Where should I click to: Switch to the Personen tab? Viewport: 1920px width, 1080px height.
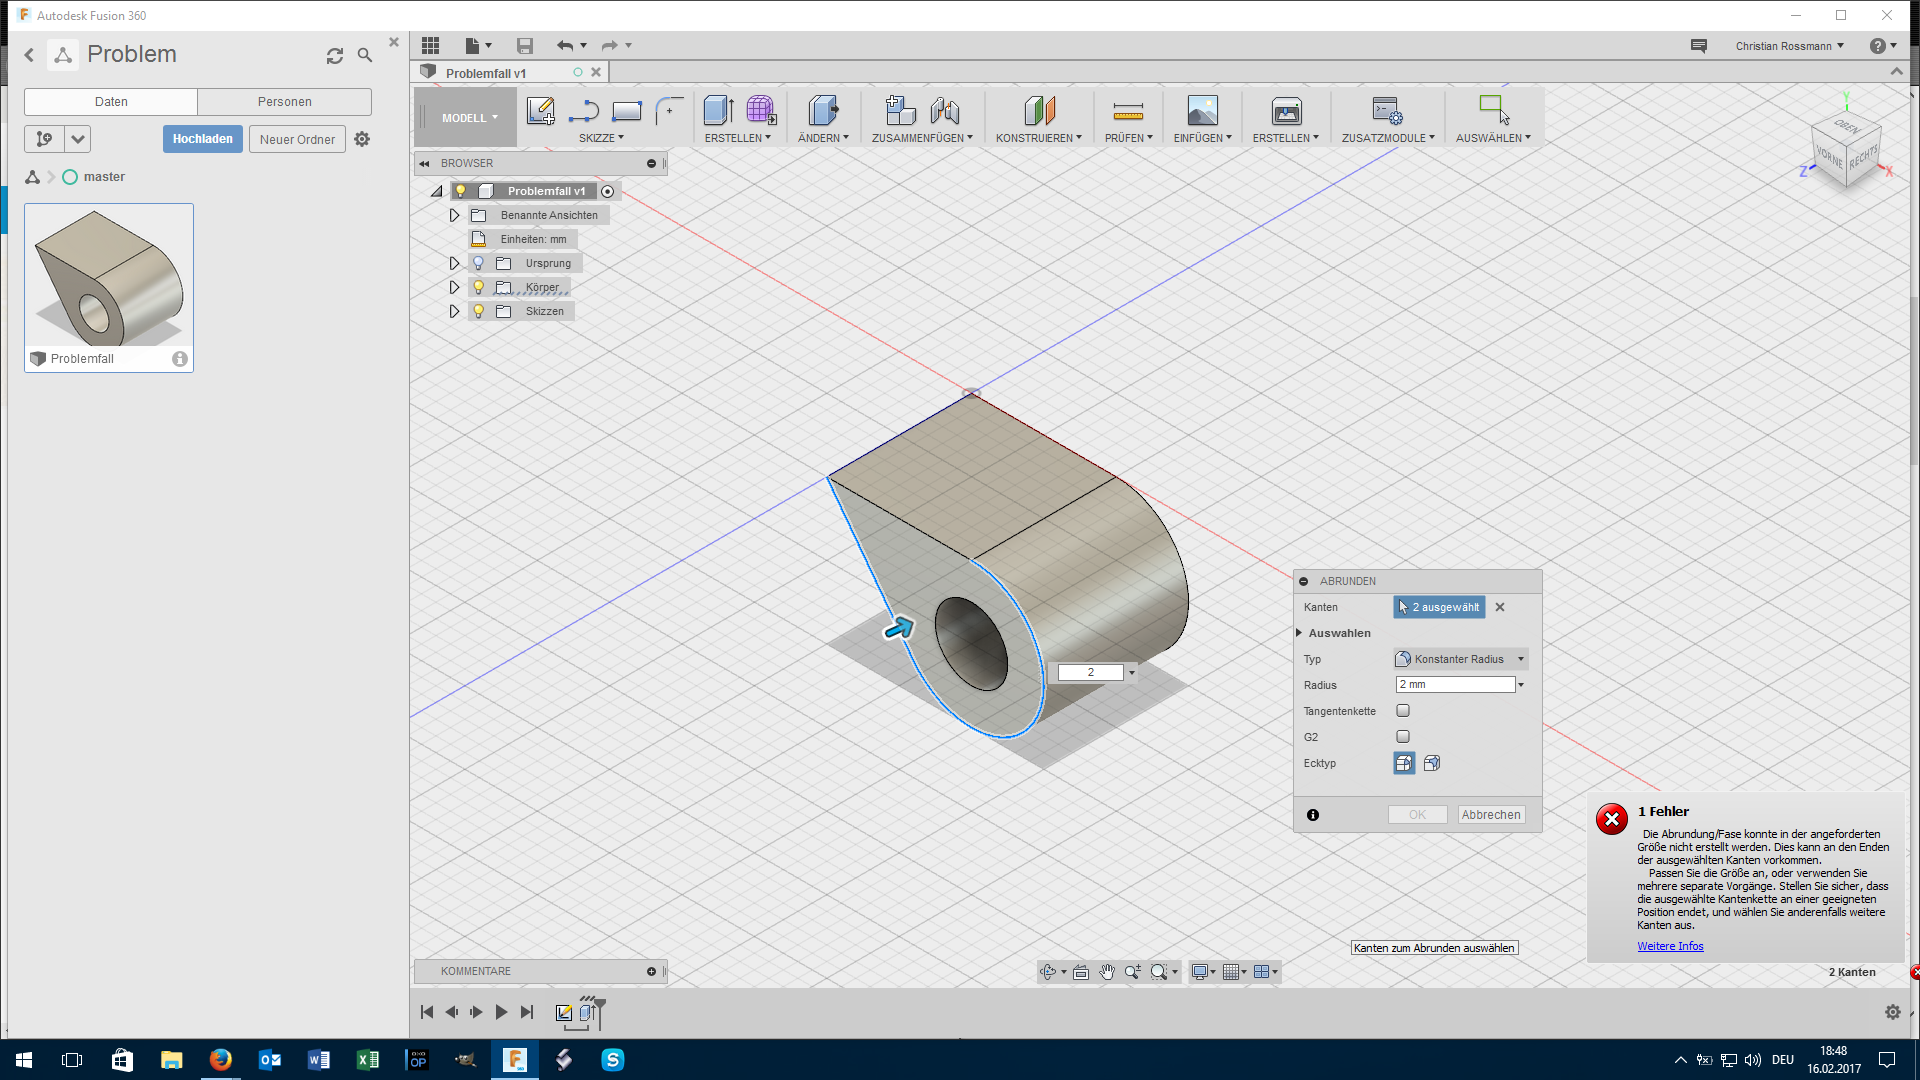point(284,102)
